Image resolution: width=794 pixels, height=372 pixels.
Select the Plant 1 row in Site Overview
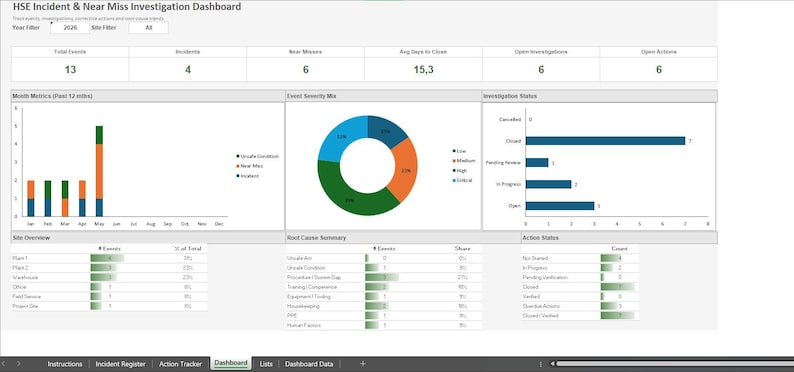pyautogui.click(x=109, y=258)
